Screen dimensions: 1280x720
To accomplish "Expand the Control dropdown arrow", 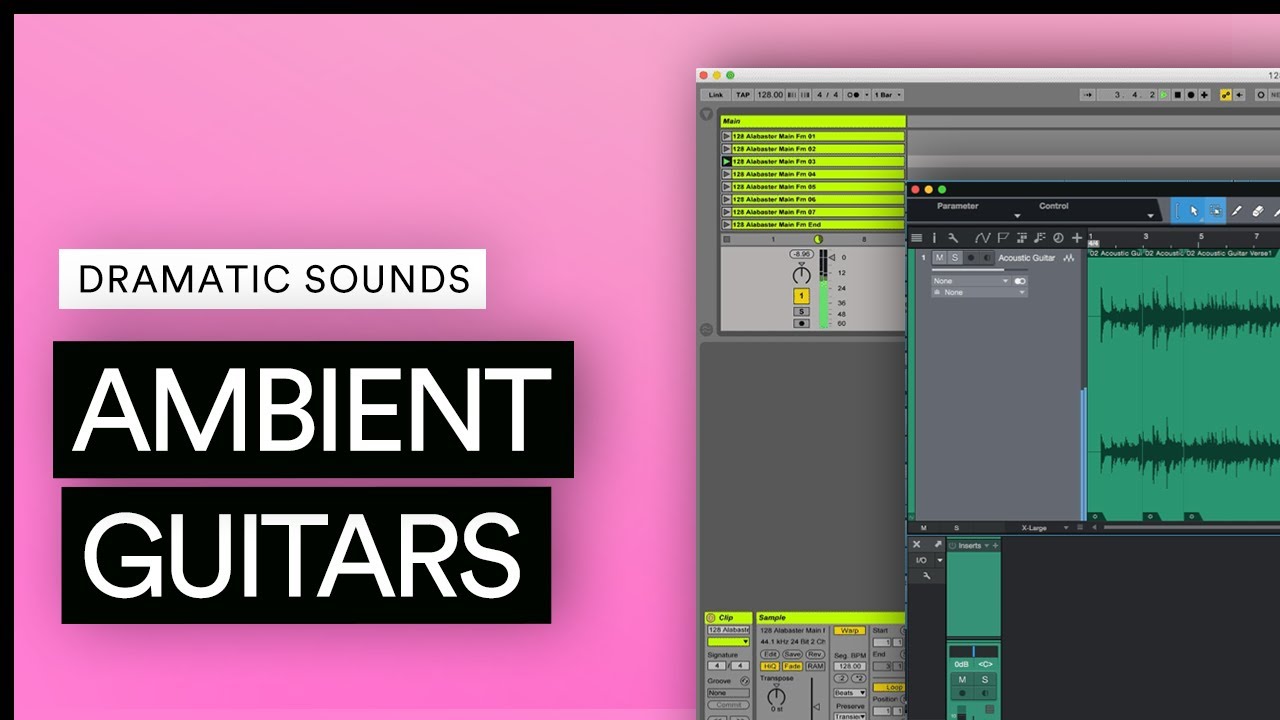I will (x=1151, y=216).
